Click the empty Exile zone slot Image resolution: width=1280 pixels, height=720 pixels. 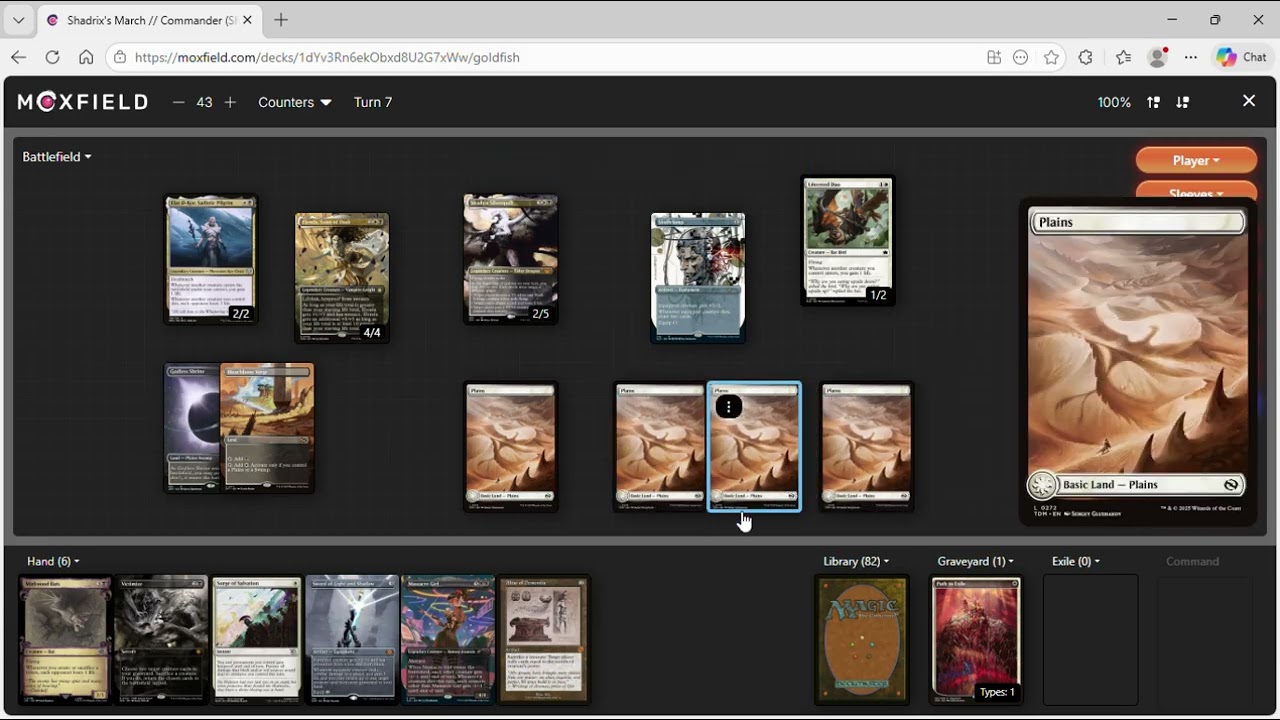[x=1091, y=640]
